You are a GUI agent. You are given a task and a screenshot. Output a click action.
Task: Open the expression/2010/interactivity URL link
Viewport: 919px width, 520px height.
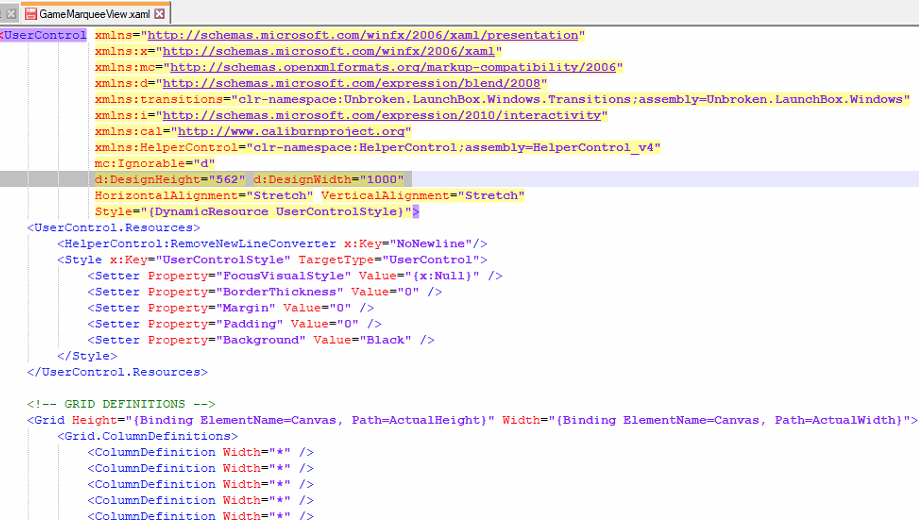click(382, 115)
